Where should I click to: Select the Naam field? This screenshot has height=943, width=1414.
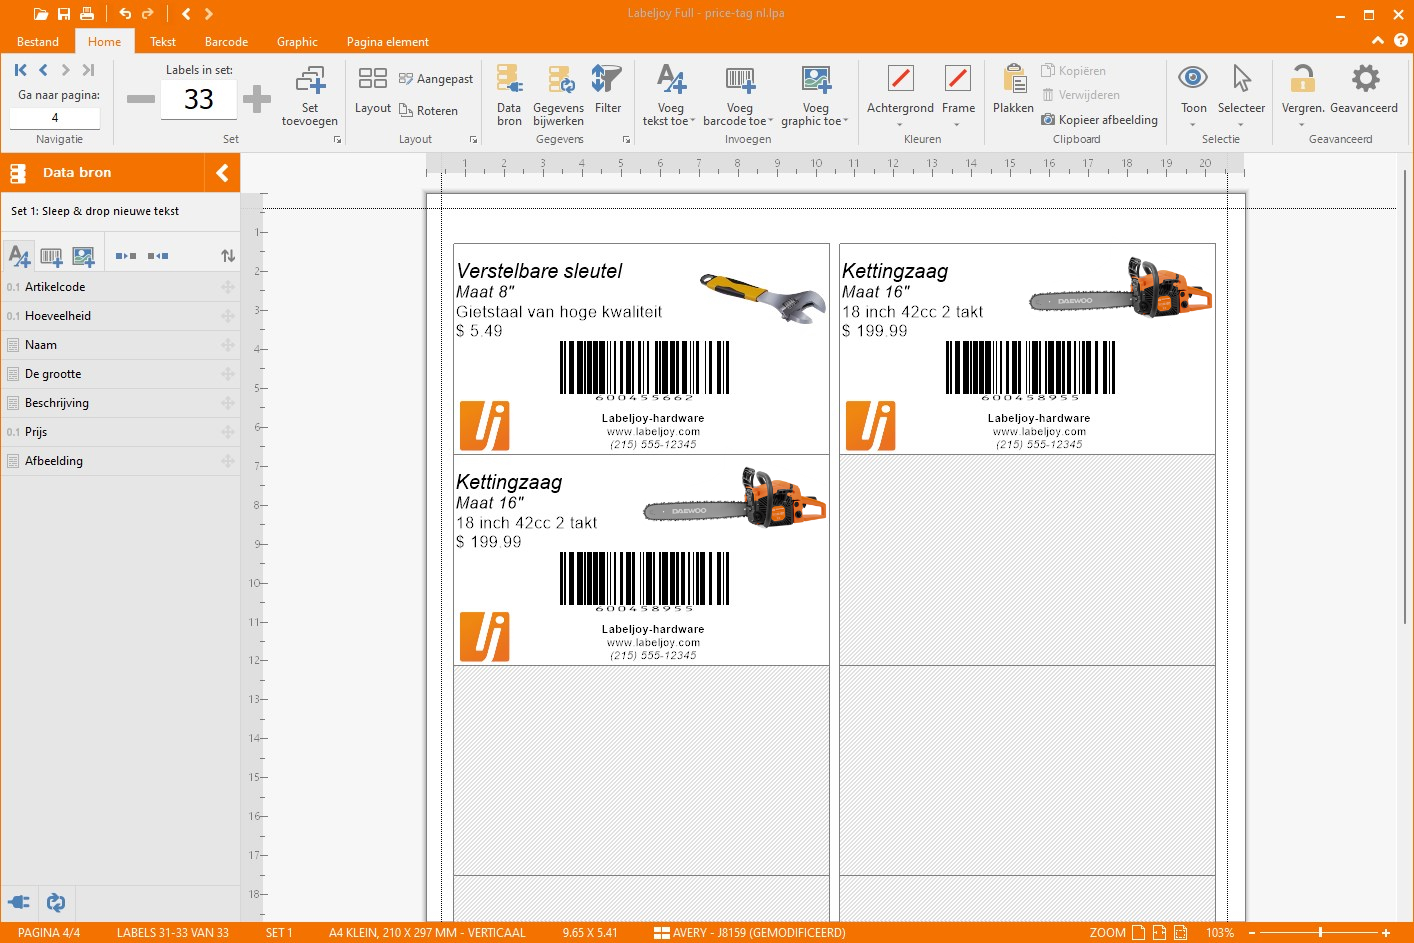[120, 345]
